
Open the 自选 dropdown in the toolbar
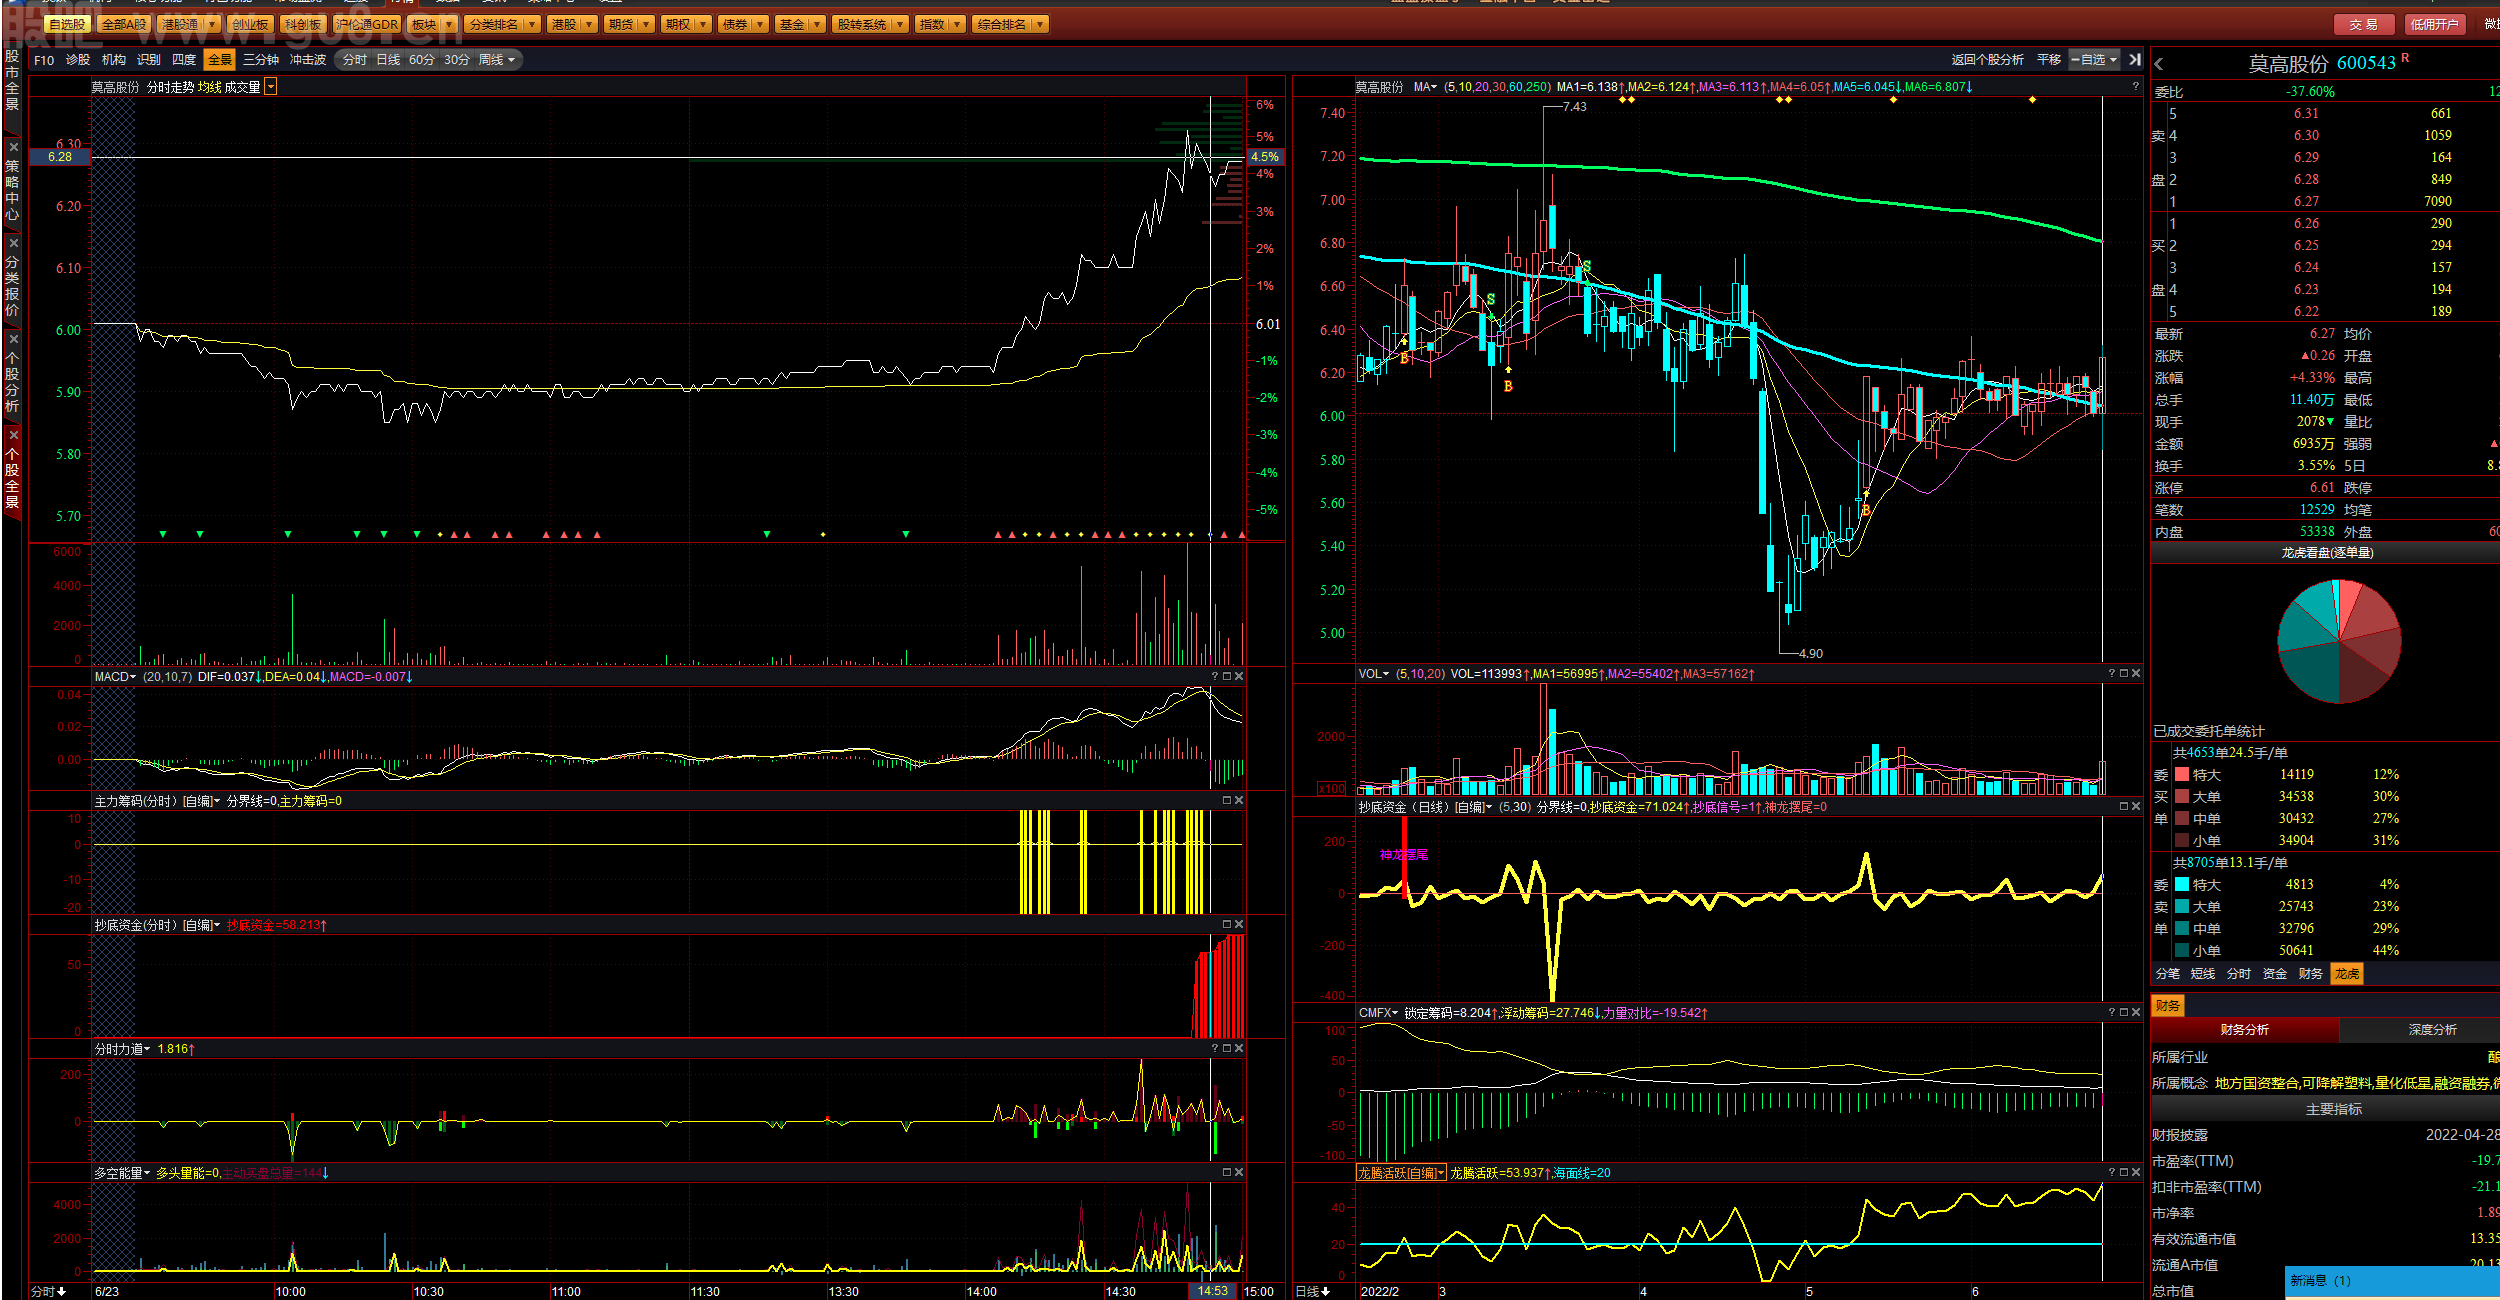pos(2094,60)
